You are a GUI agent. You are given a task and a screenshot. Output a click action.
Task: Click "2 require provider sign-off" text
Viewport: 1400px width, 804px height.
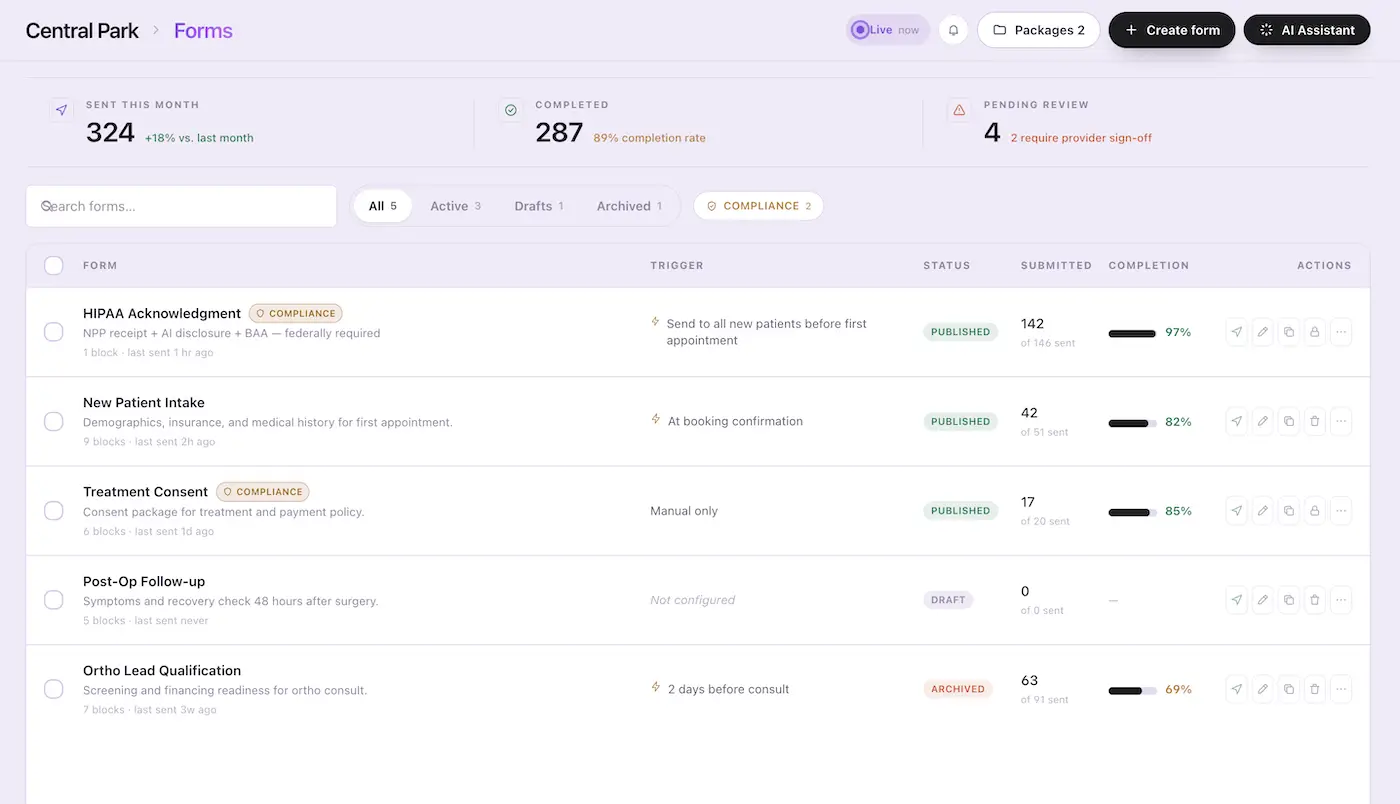[x=1081, y=138]
